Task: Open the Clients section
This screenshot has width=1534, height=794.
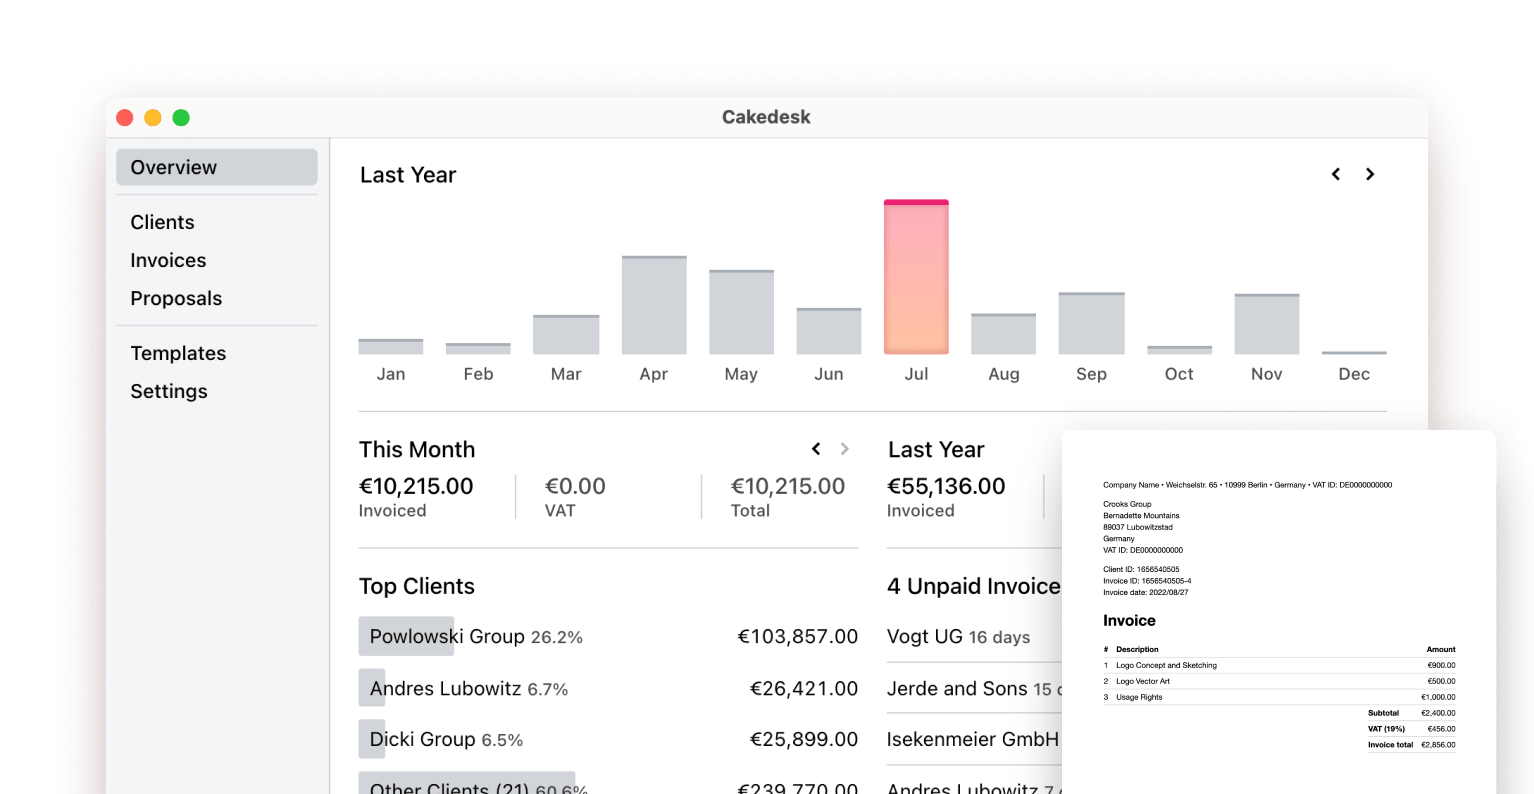Action: coord(162,222)
